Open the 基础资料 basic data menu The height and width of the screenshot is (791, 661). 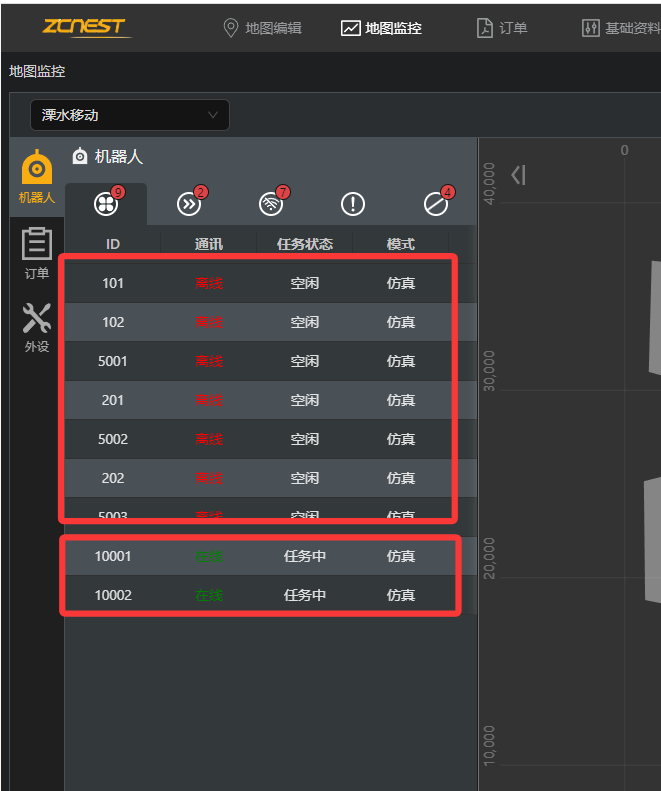[x=621, y=28]
